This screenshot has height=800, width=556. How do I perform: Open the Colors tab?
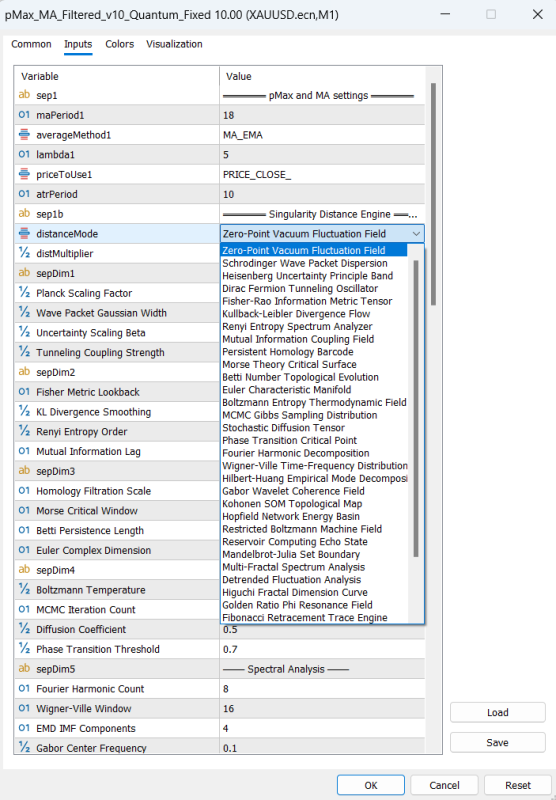tap(119, 44)
